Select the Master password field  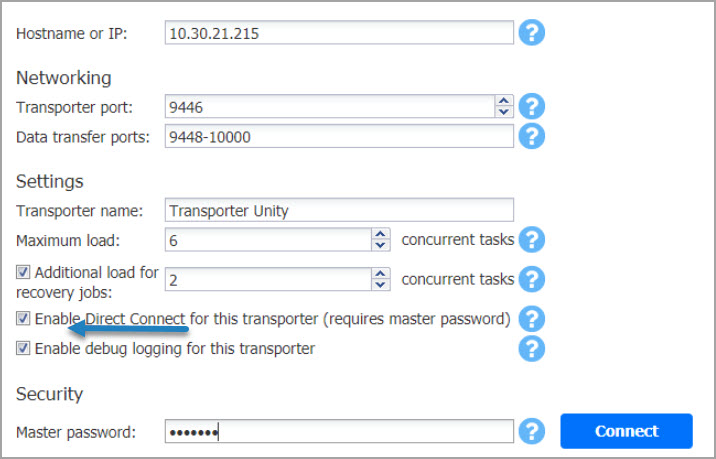339,432
